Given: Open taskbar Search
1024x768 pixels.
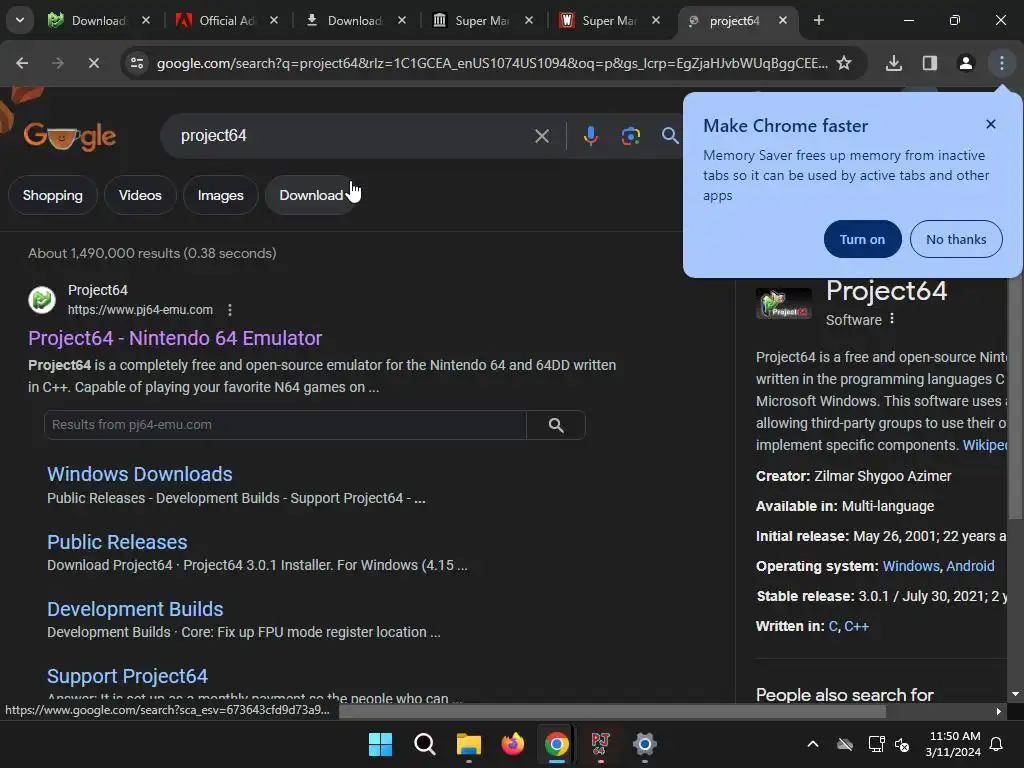Looking at the screenshot, I should click(424, 744).
